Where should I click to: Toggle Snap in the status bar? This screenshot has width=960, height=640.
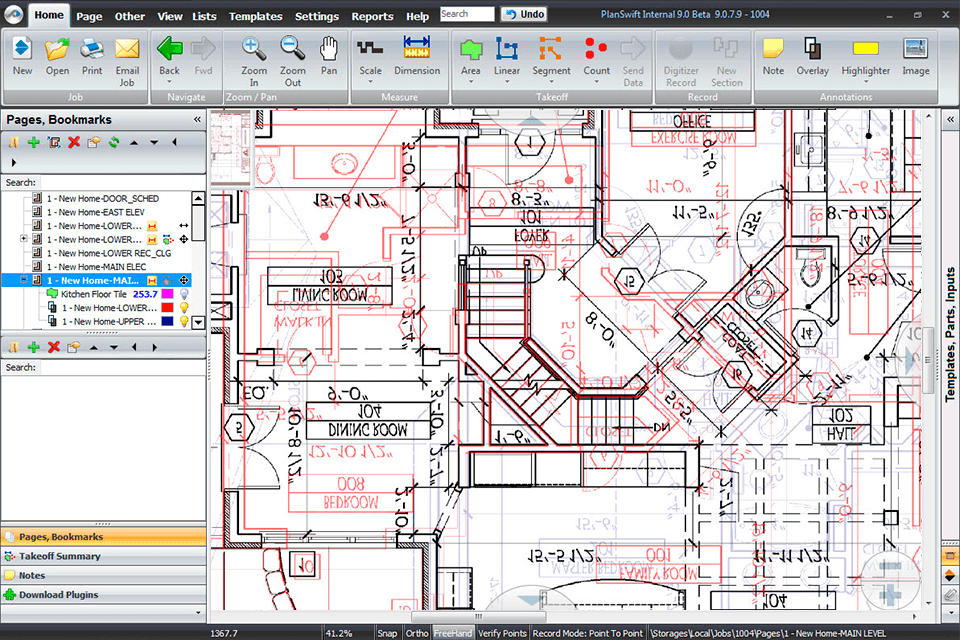pos(387,633)
